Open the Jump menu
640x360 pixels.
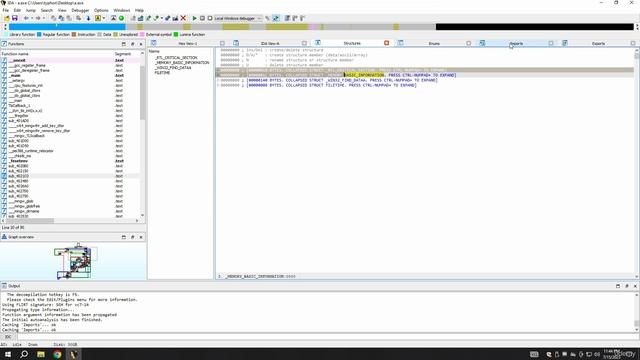[31, 10]
